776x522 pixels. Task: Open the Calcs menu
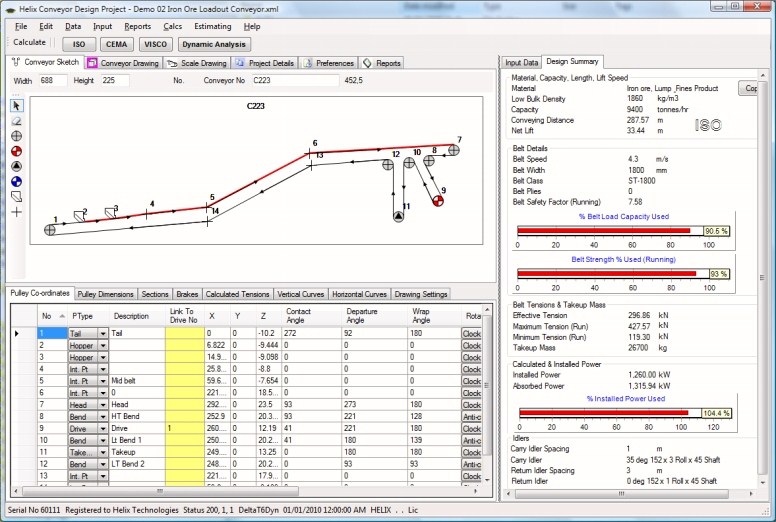click(171, 26)
